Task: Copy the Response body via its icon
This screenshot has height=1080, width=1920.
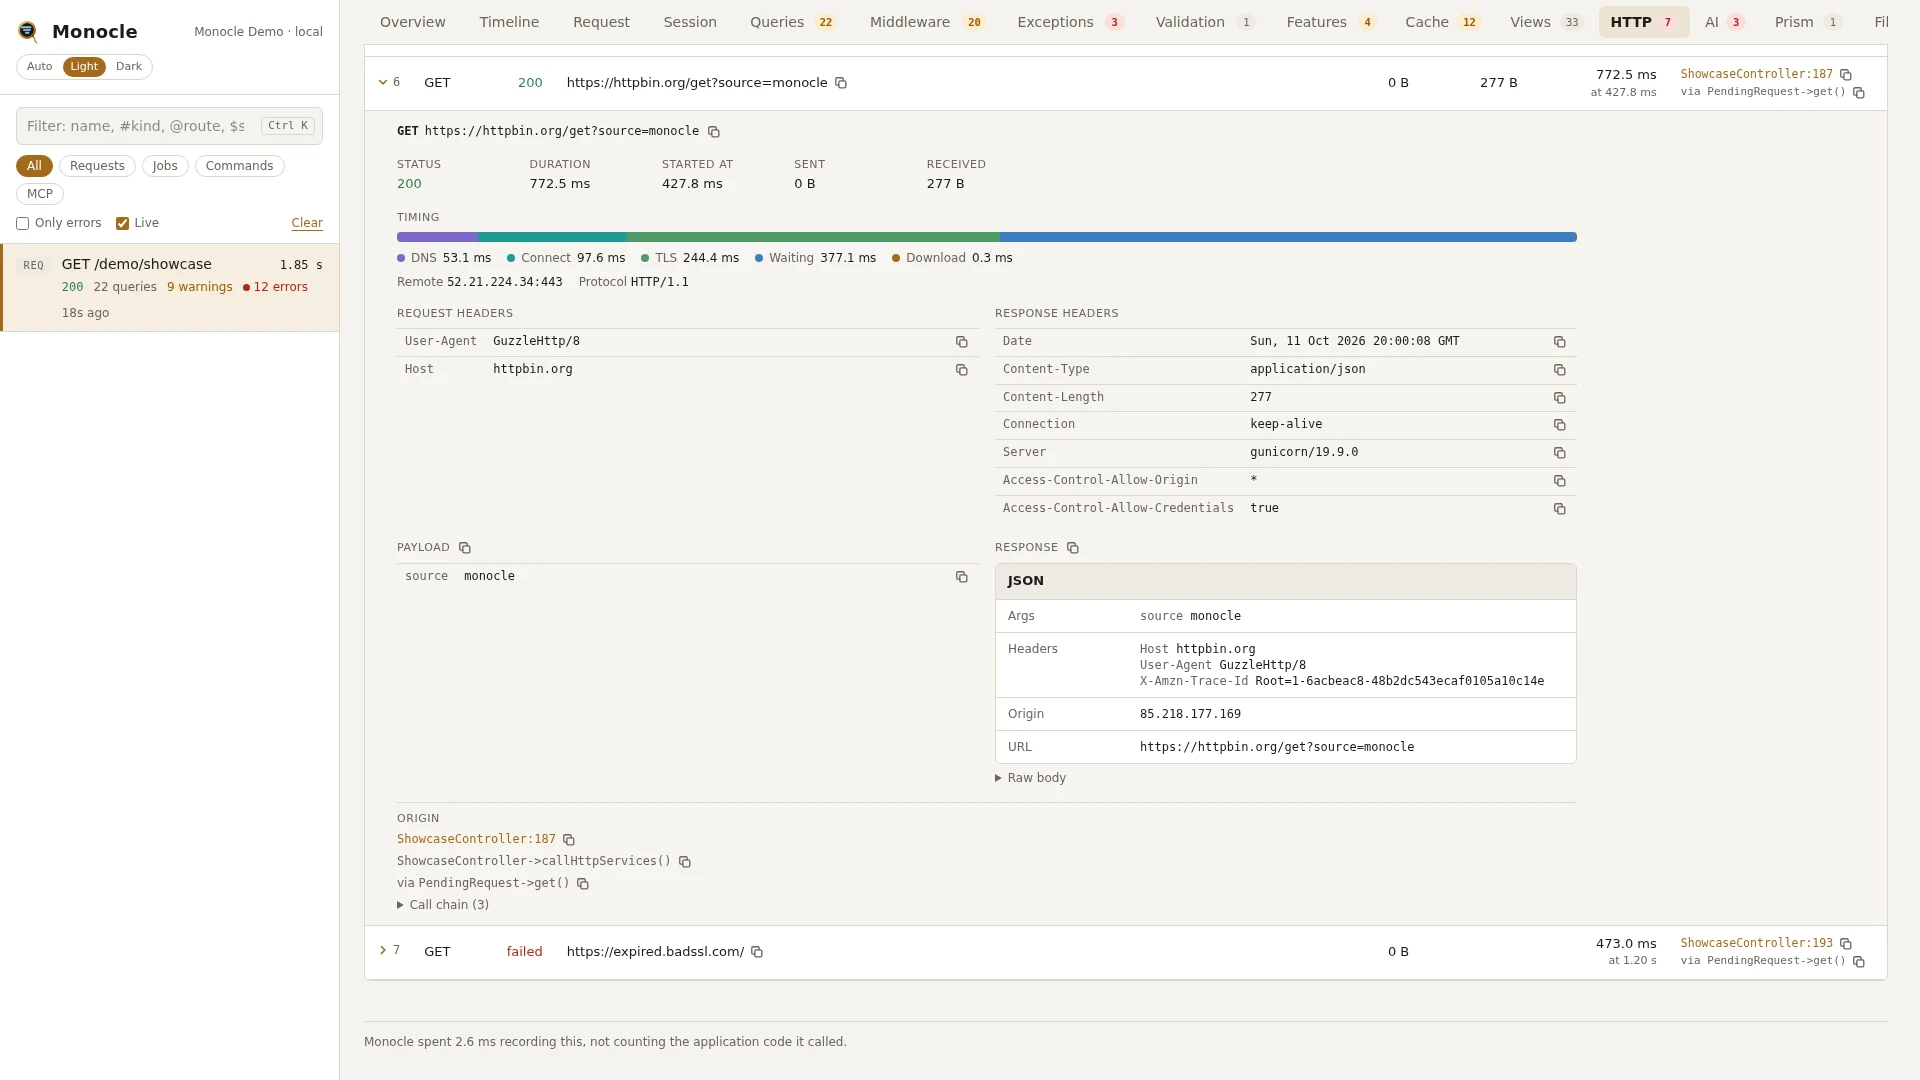Action: point(1072,548)
